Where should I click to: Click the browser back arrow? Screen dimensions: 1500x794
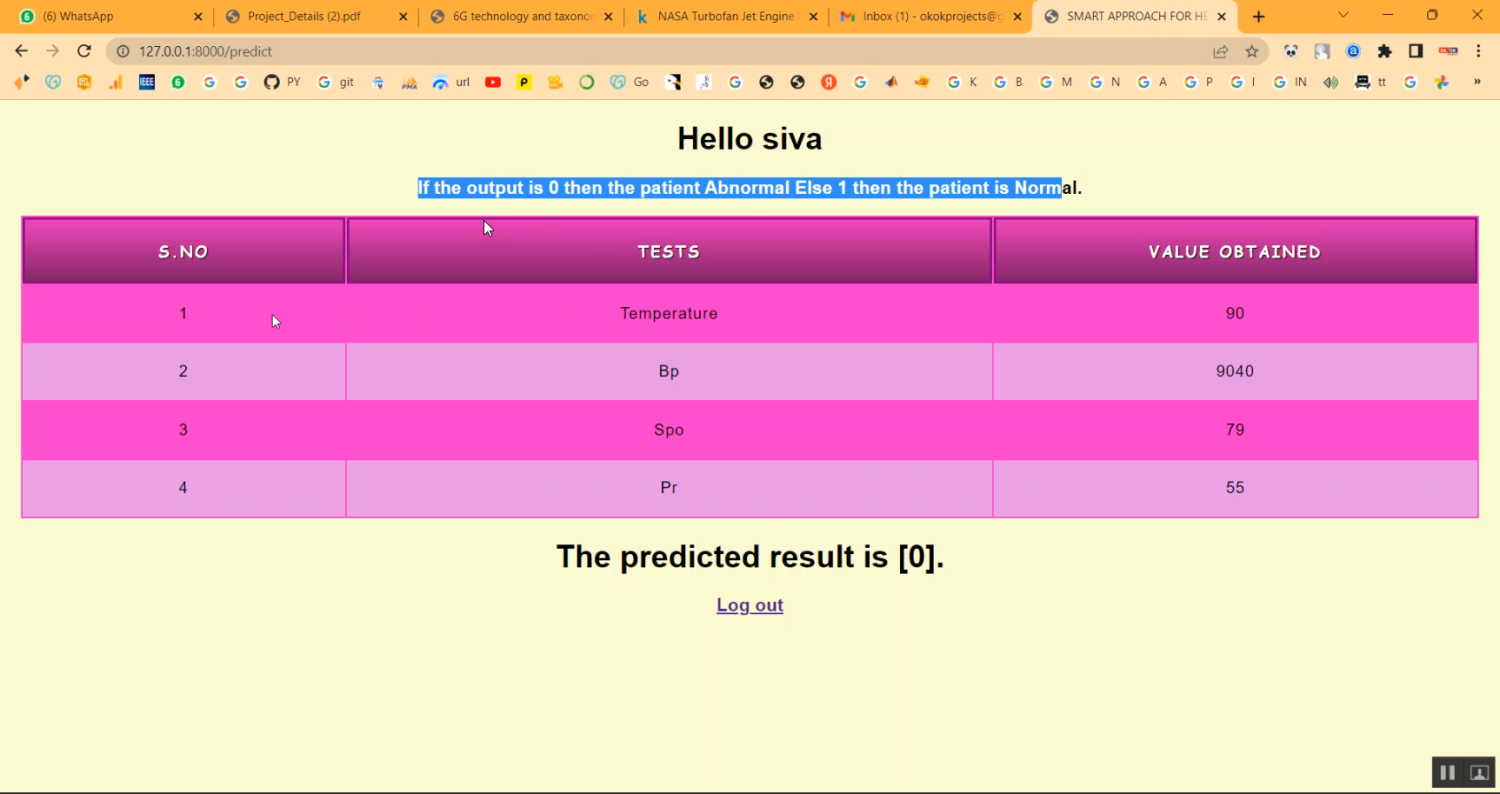tap(21, 51)
